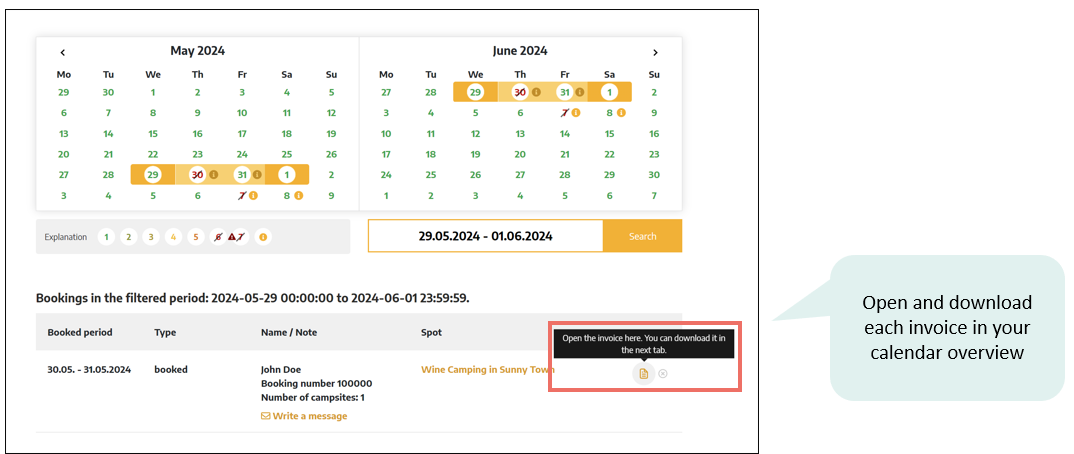
Task: Open the invoice document icon for John Doe
Action: point(643,373)
